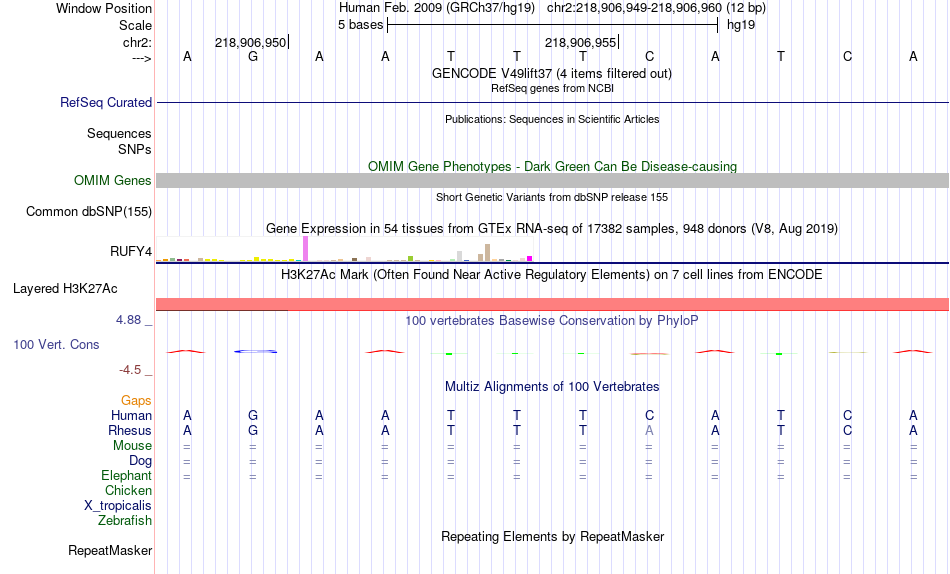Click 'Repeating Elements by RepeatMasker' title
Screen dimensions: 950x574
click(x=553, y=537)
